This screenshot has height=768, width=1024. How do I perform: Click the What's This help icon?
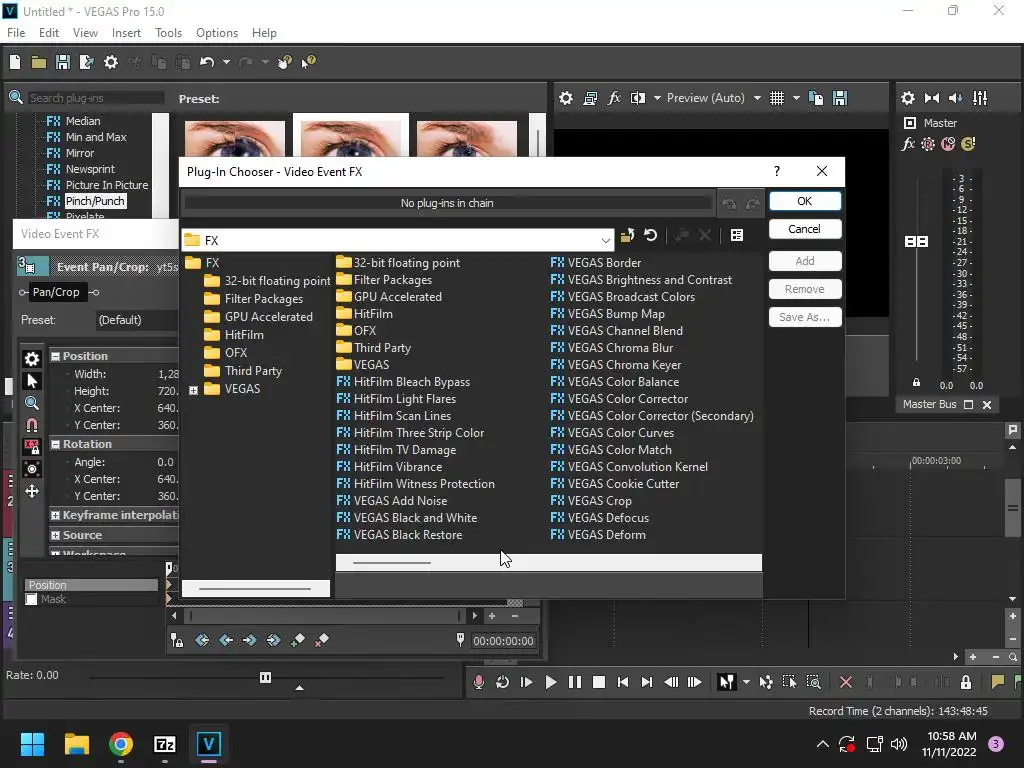coord(308,62)
